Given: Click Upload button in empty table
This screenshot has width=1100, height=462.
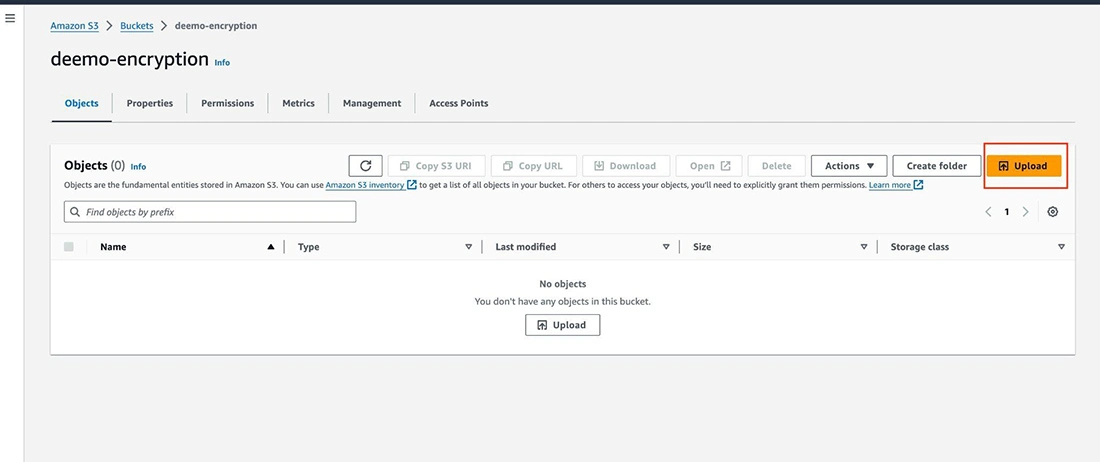Looking at the screenshot, I should [563, 325].
